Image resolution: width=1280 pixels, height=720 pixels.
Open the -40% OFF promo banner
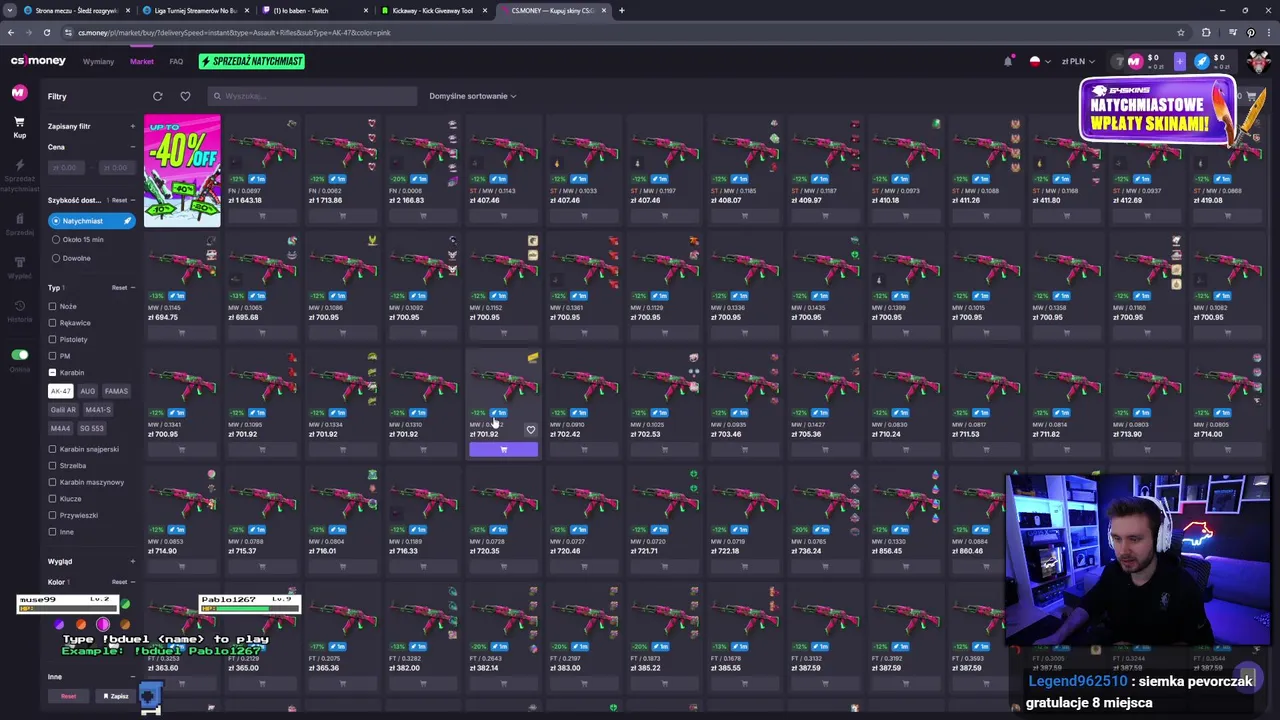(182, 171)
